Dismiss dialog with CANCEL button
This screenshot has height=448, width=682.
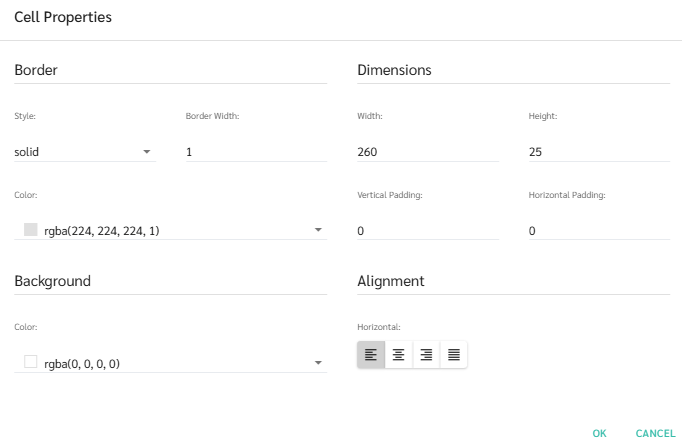tap(655, 433)
